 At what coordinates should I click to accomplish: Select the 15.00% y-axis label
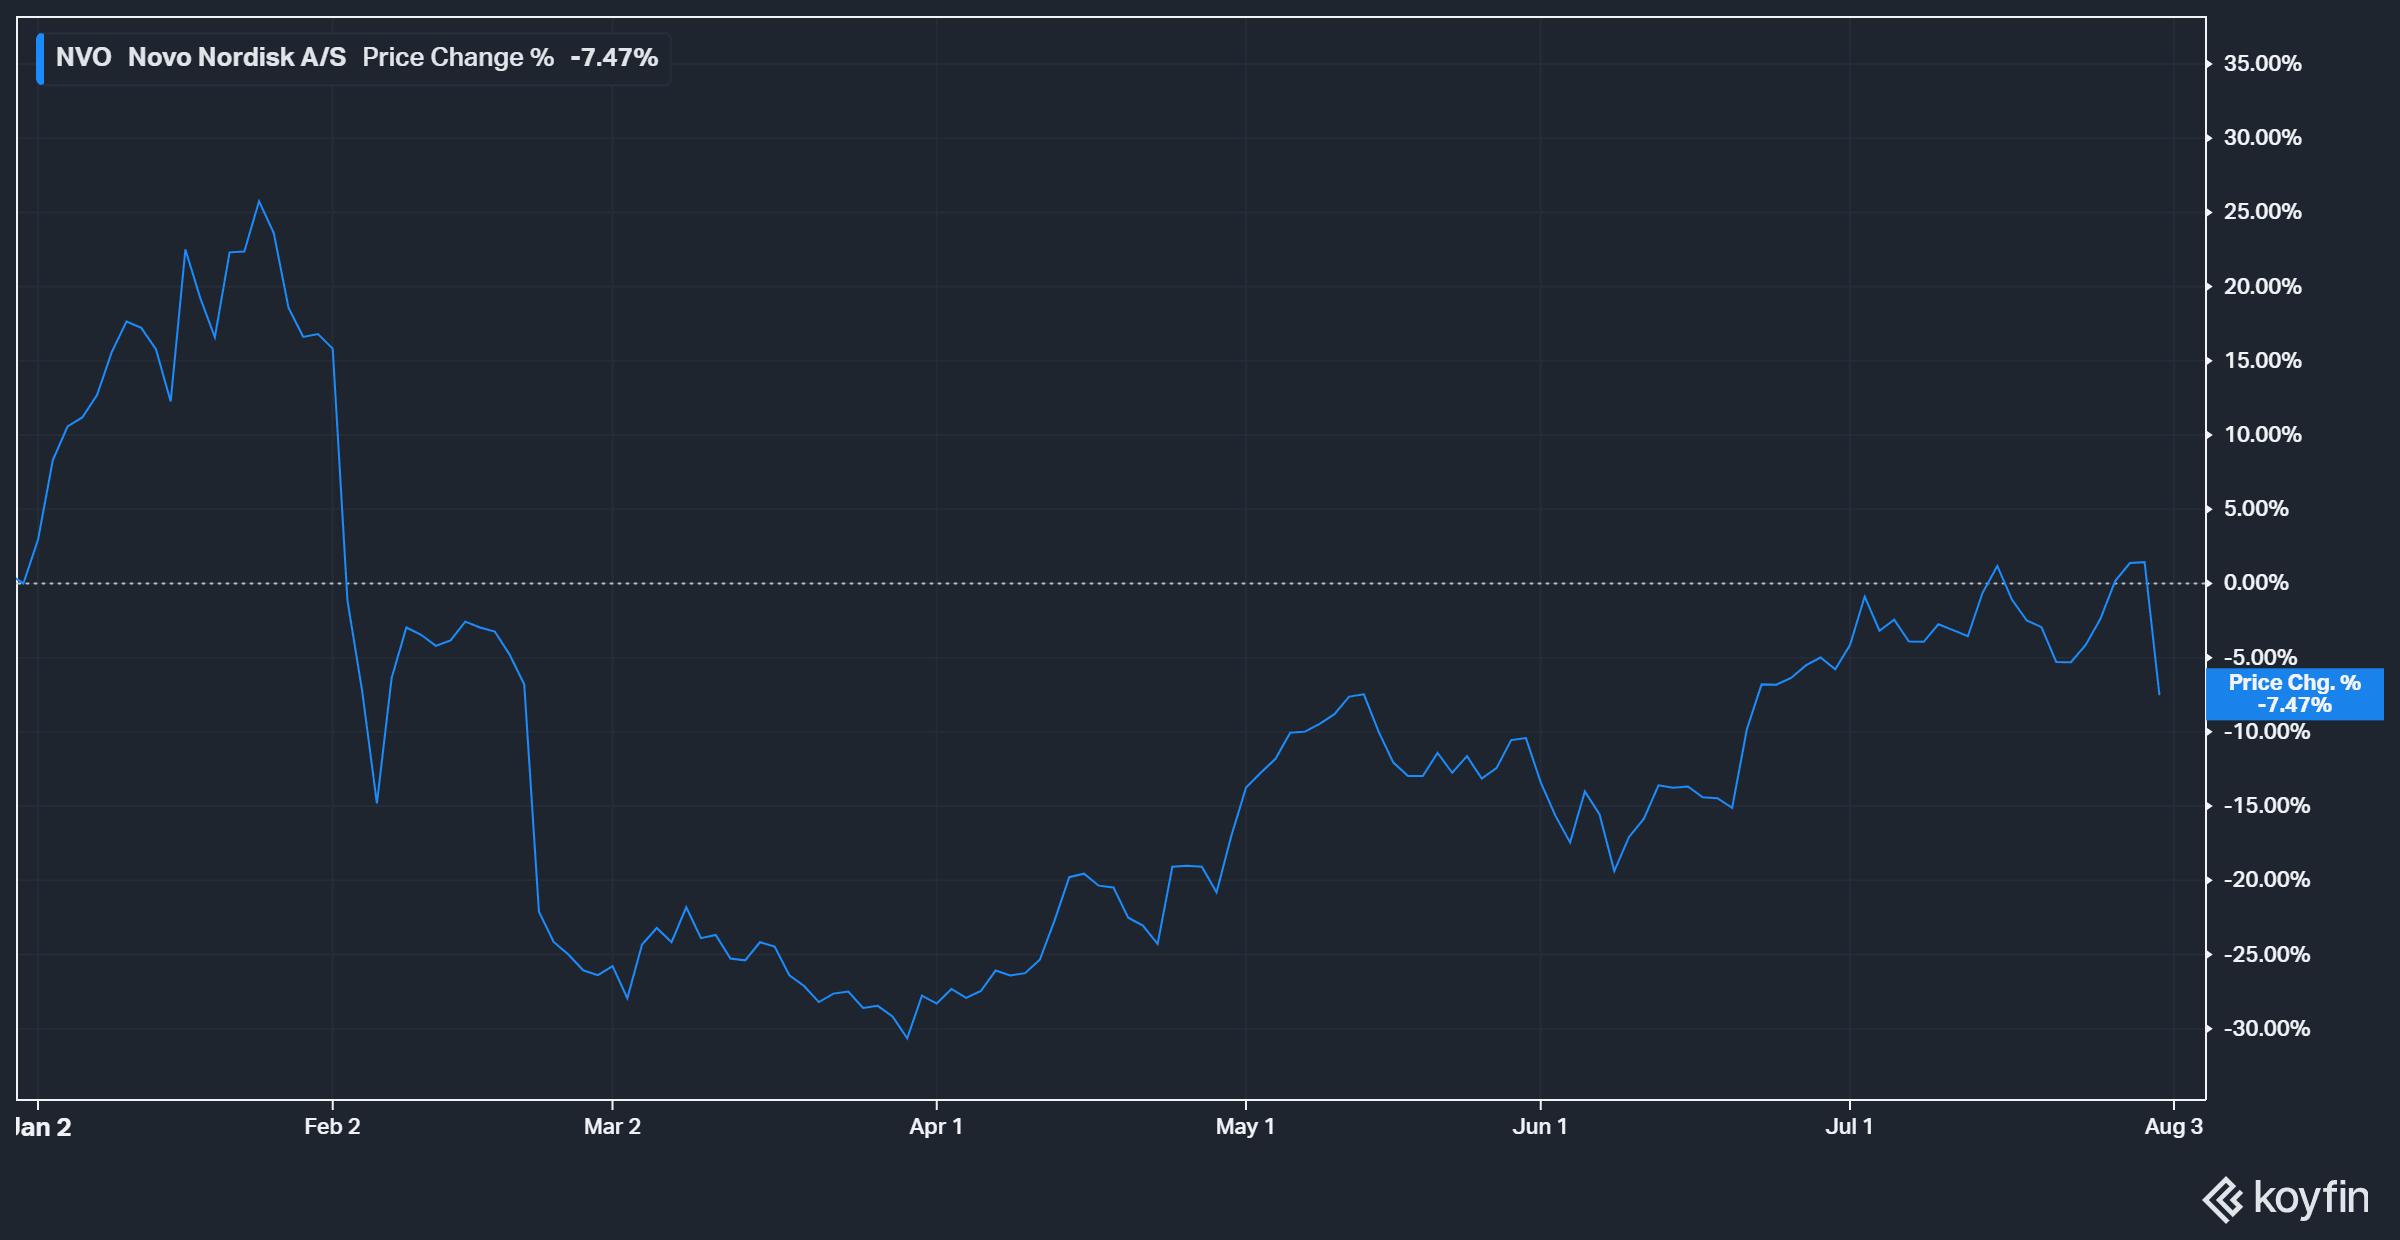pos(2262,361)
